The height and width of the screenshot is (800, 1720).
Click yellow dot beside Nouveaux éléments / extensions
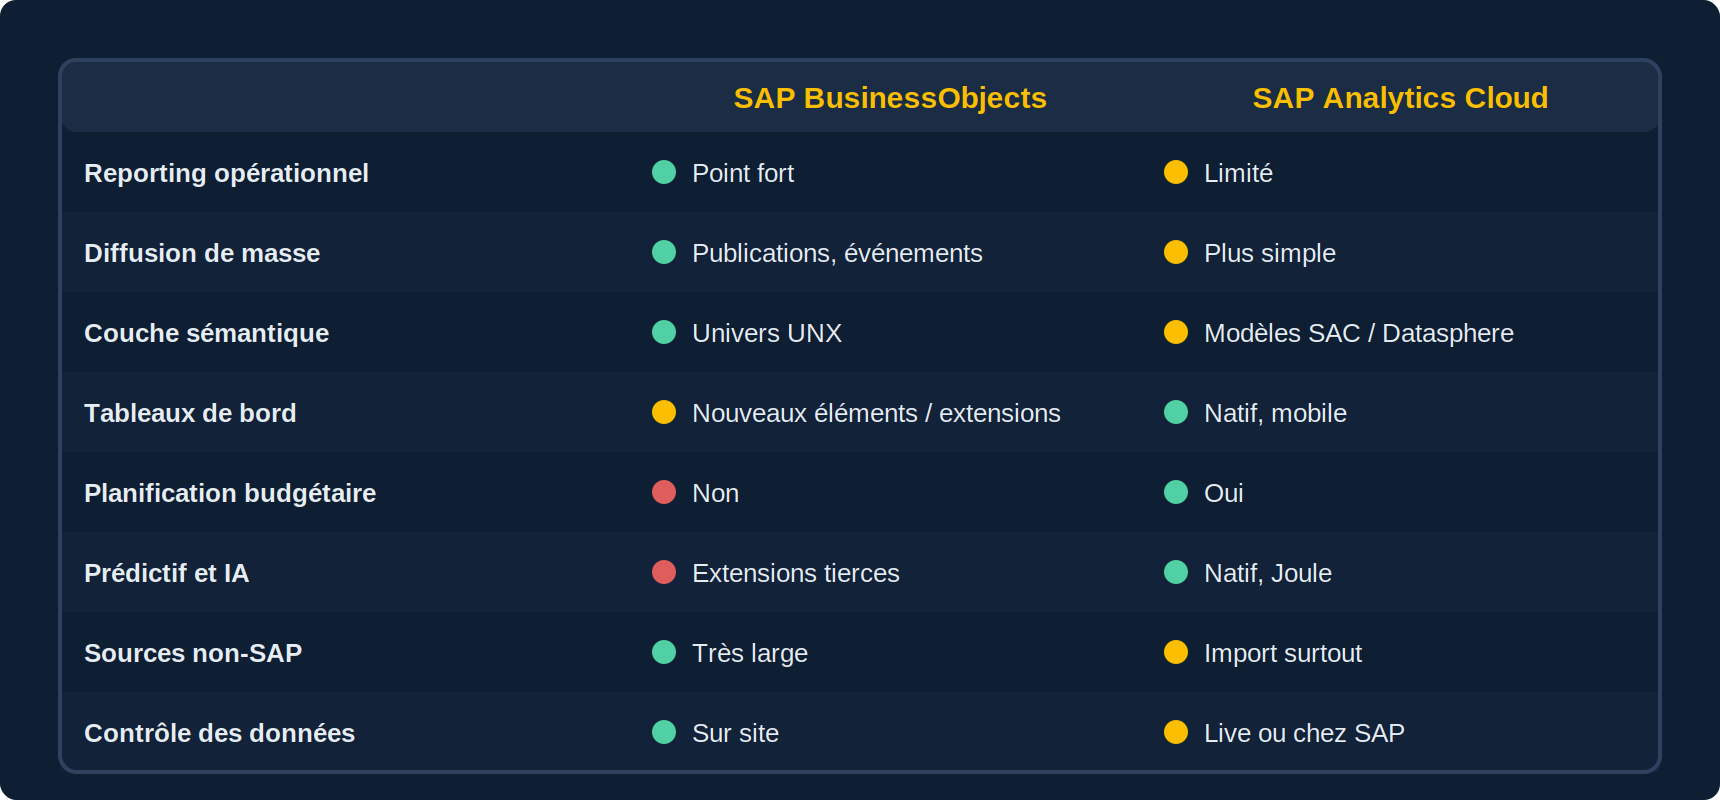click(x=664, y=412)
